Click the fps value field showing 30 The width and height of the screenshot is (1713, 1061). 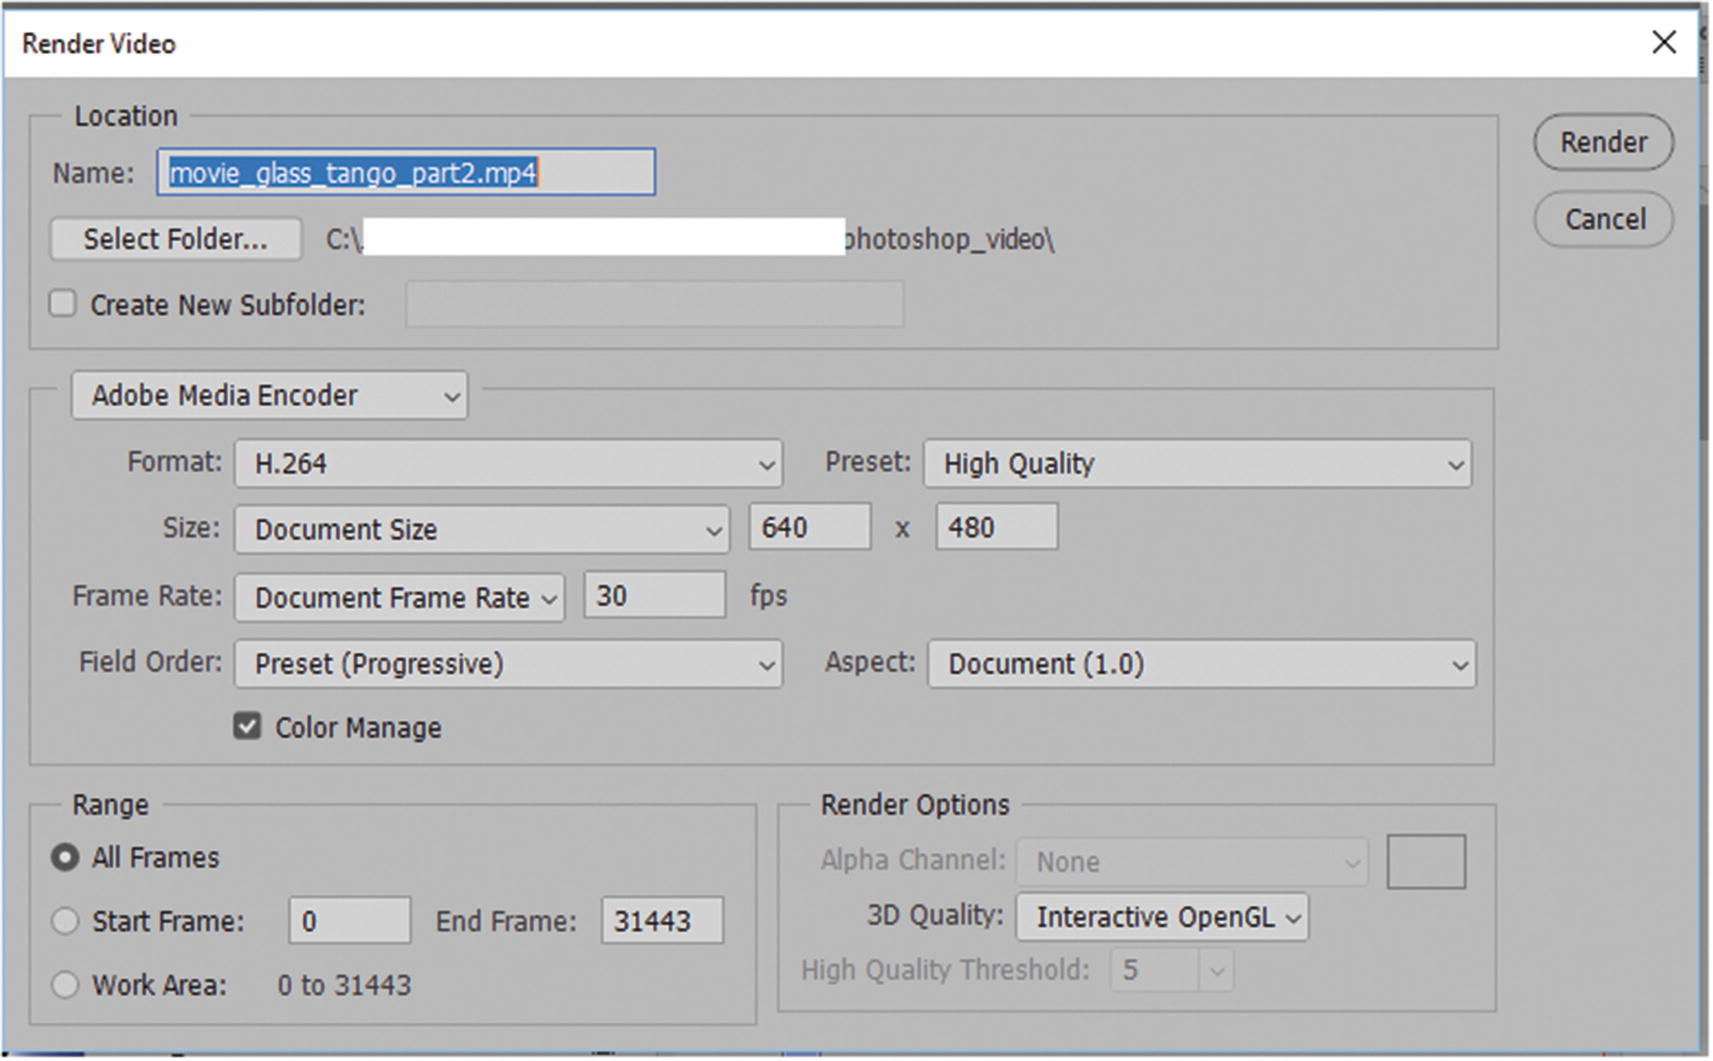tap(655, 595)
